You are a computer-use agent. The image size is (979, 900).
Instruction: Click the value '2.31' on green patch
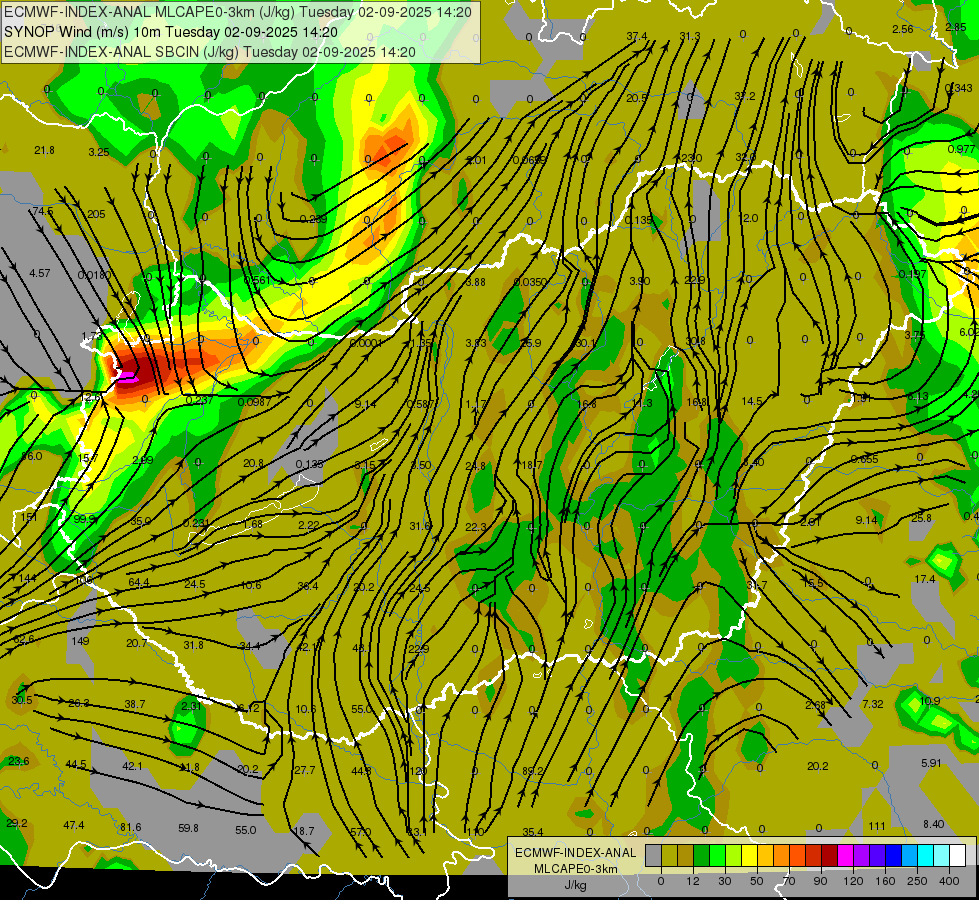tap(191, 706)
